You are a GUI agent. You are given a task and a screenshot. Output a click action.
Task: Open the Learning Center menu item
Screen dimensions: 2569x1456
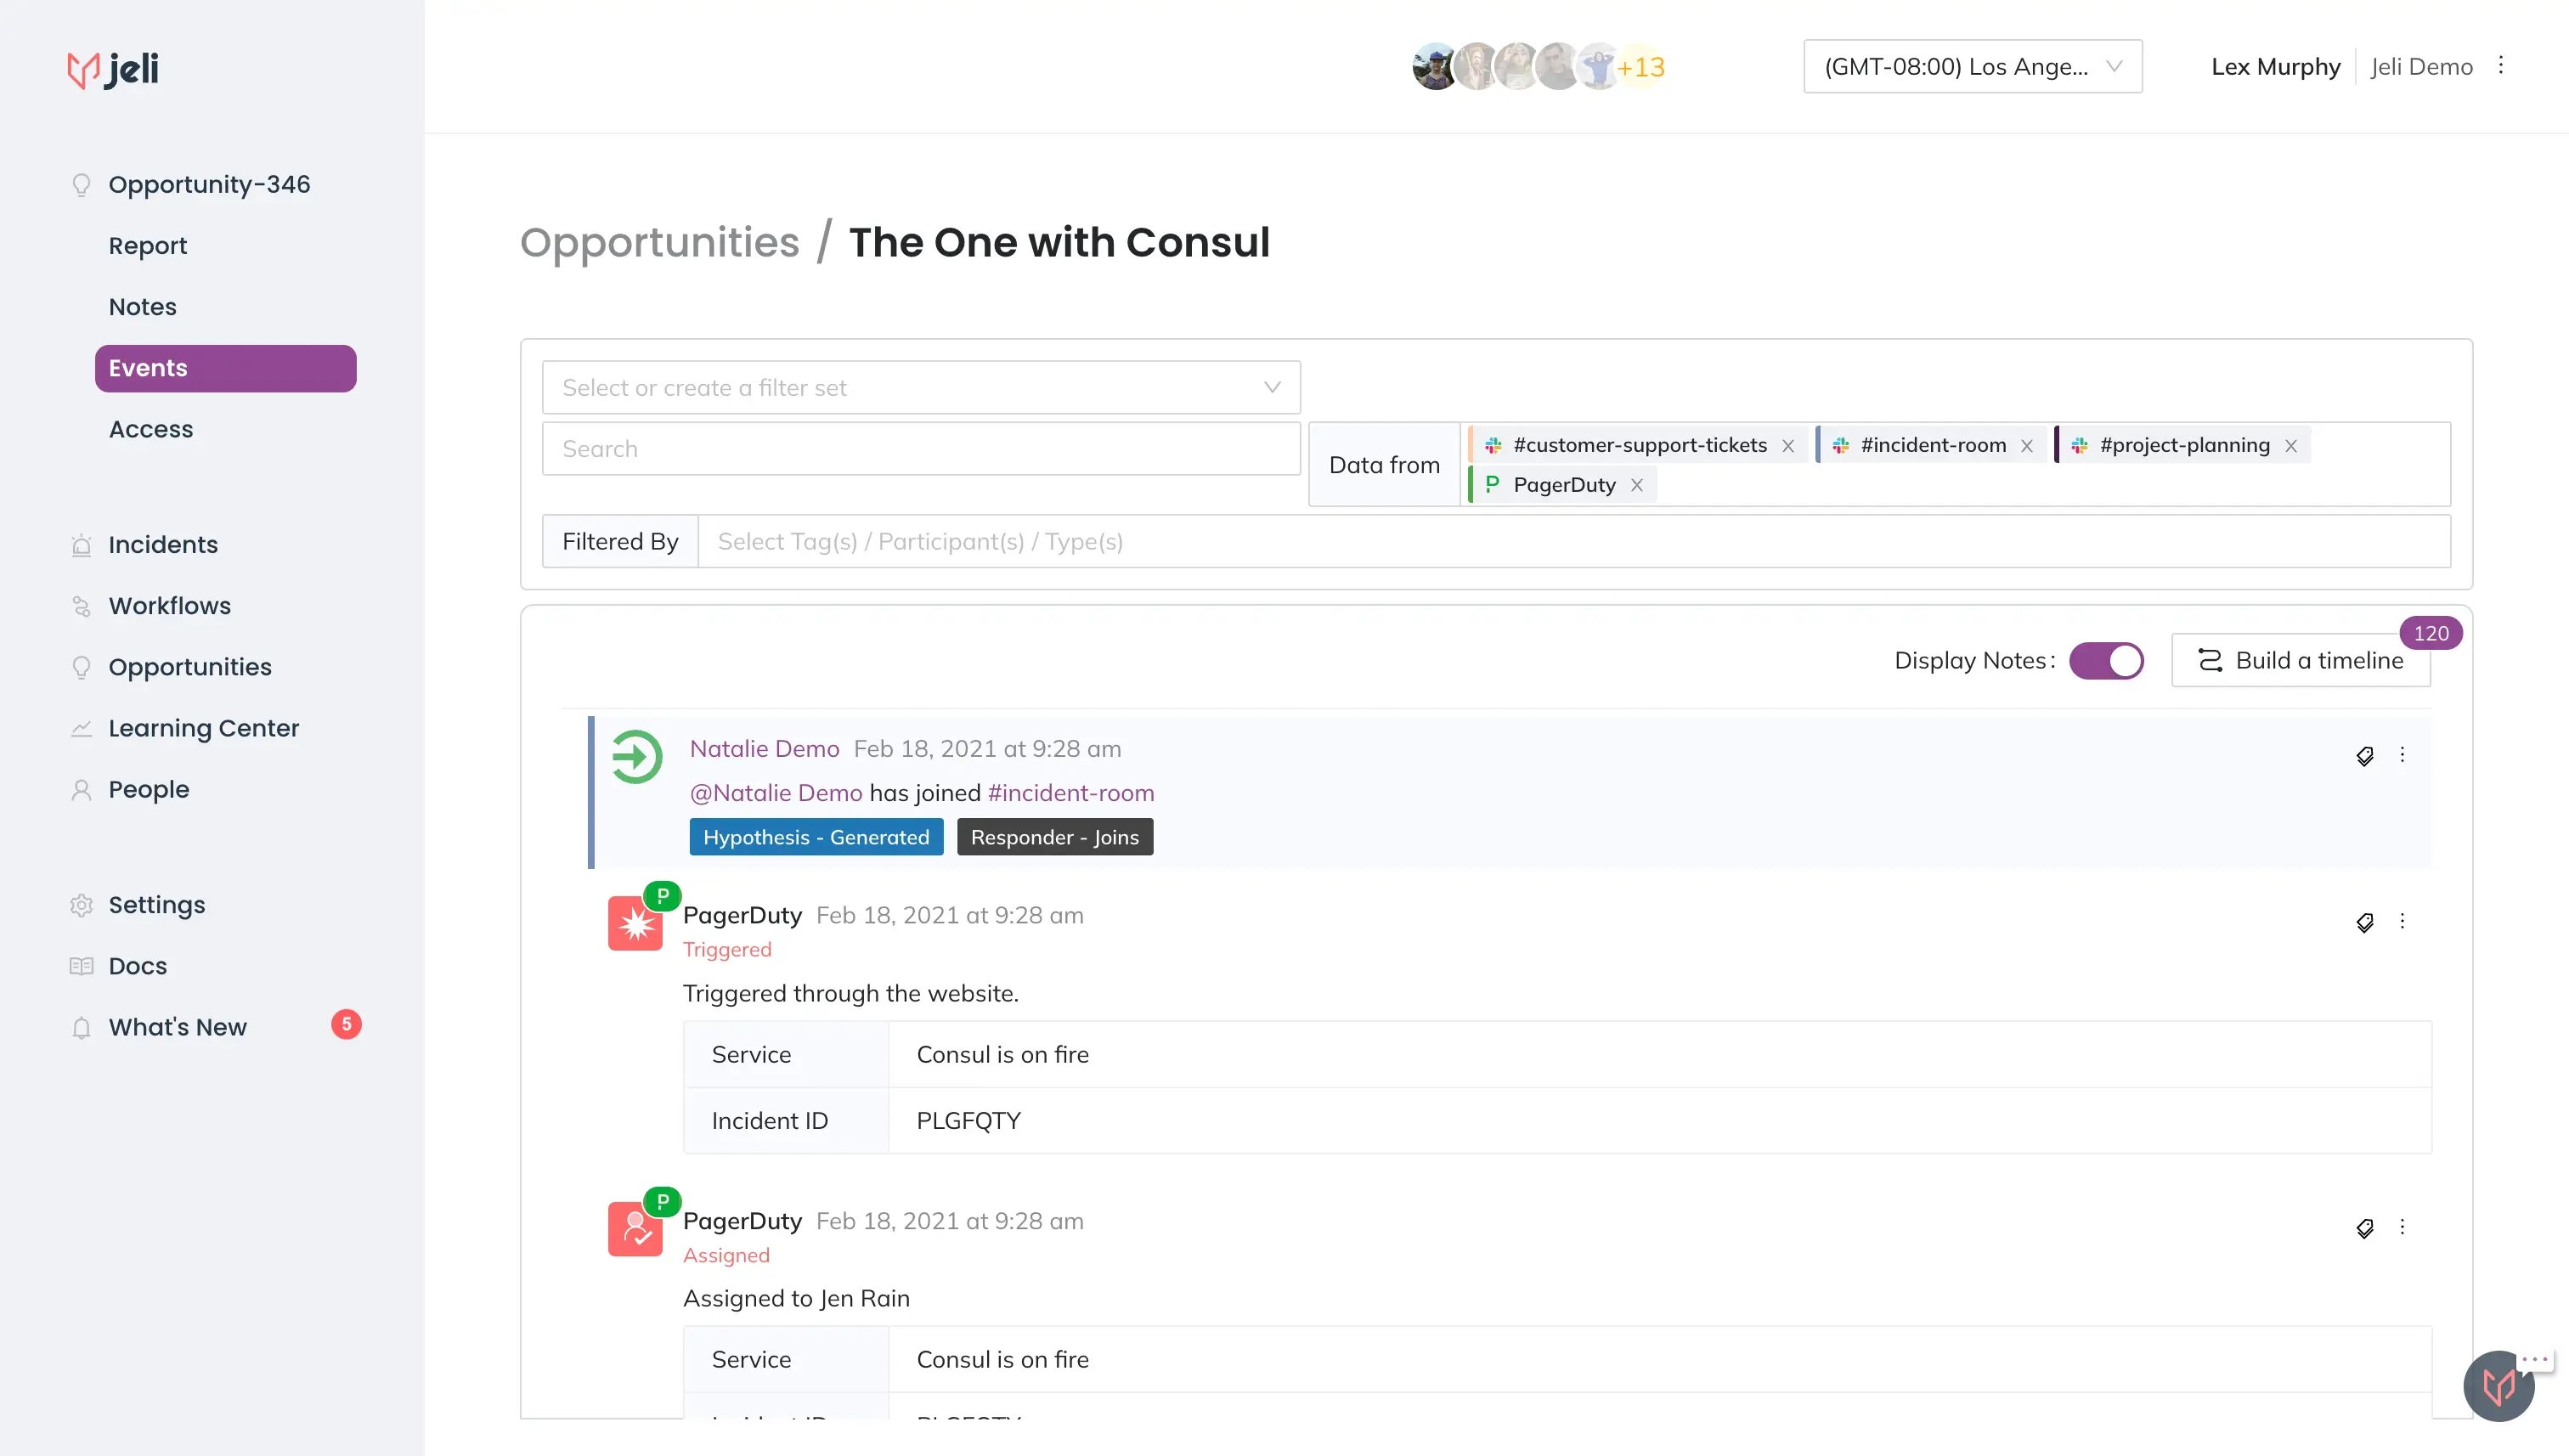(203, 728)
